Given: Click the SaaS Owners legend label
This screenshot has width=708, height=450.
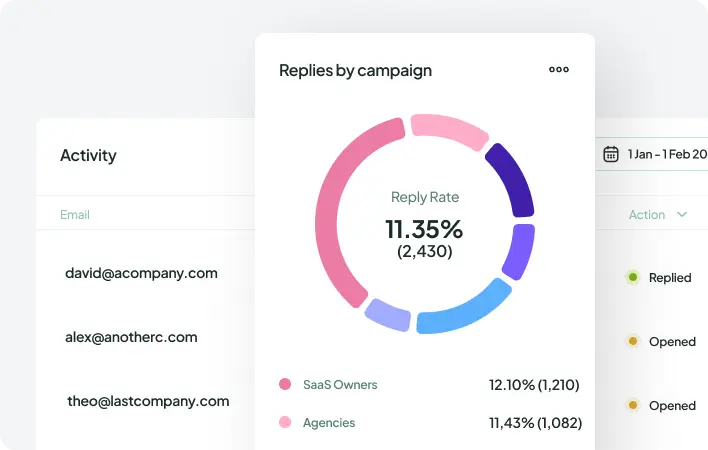Looking at the screenshot, I should (x=340, y=384).
